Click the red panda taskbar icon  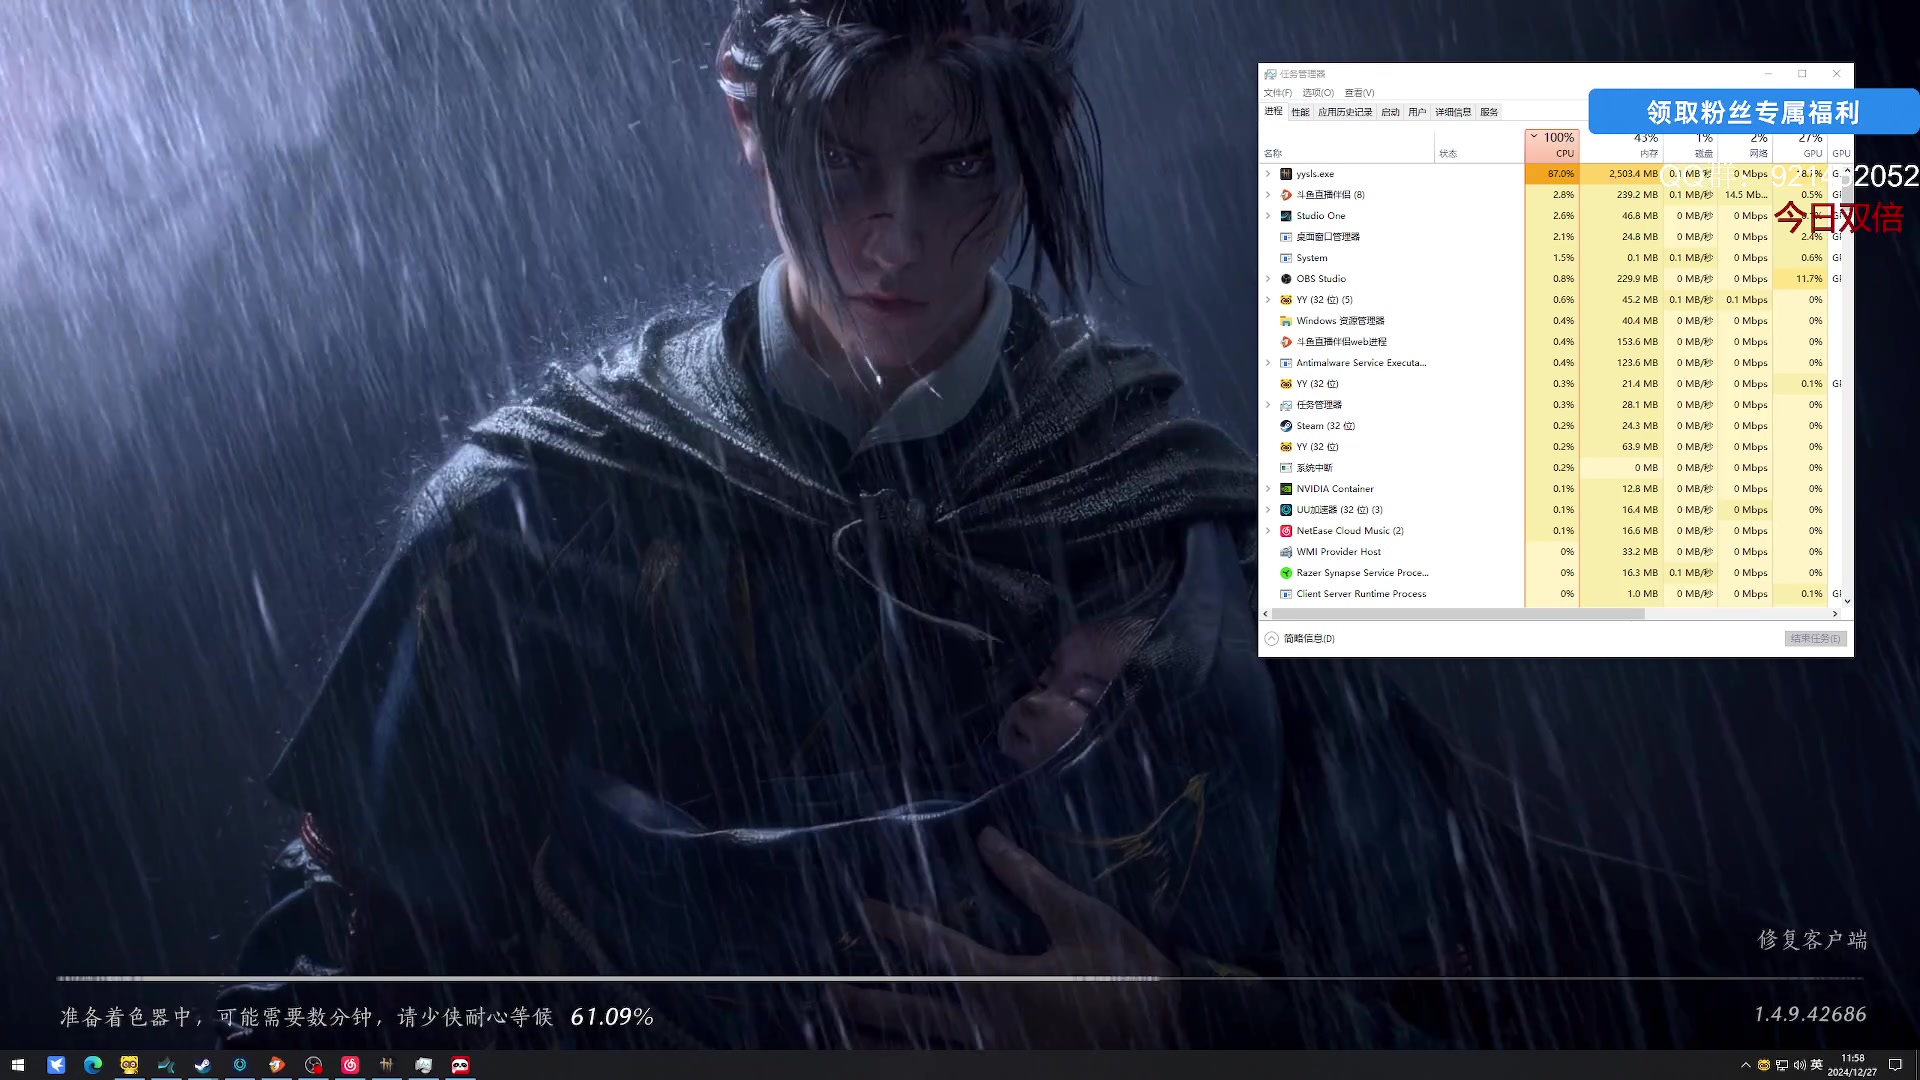[460, 1065]
